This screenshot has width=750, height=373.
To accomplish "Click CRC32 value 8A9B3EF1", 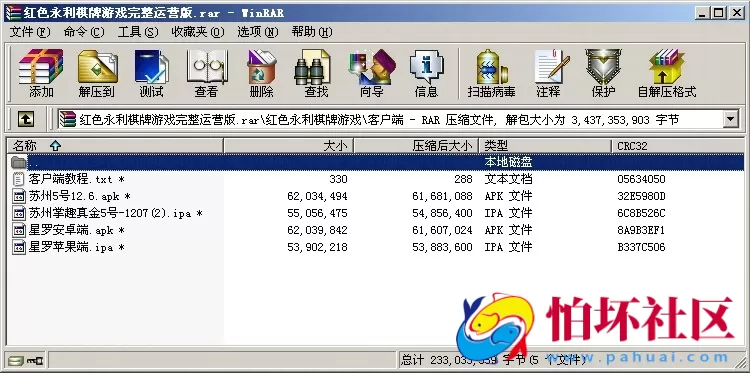I will click(641, 230).
